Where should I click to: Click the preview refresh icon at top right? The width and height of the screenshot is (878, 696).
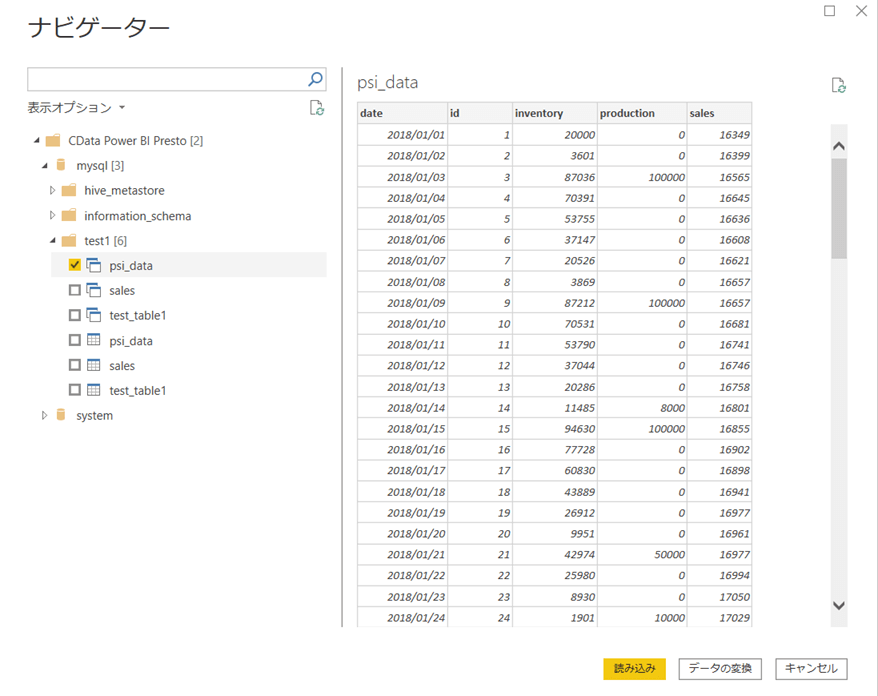pyautogui.click(x=839, y=85)
